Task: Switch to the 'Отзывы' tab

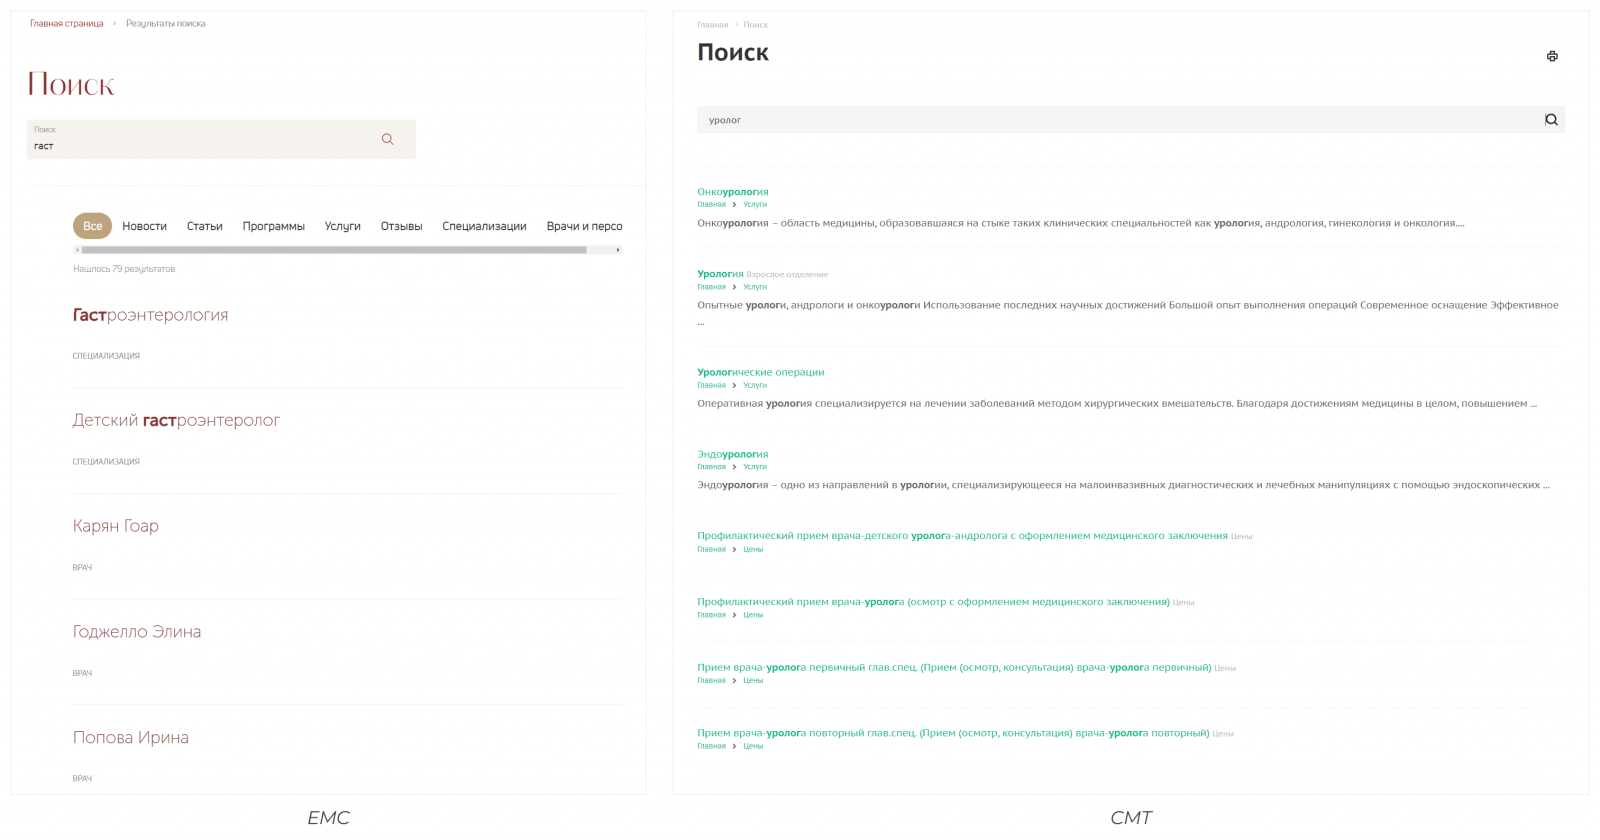Action: pyautogui.click(x=401, y=226)
